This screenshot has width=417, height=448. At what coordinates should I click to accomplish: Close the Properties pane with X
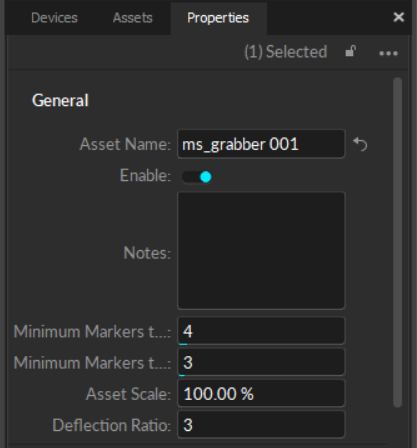[398, 17]
